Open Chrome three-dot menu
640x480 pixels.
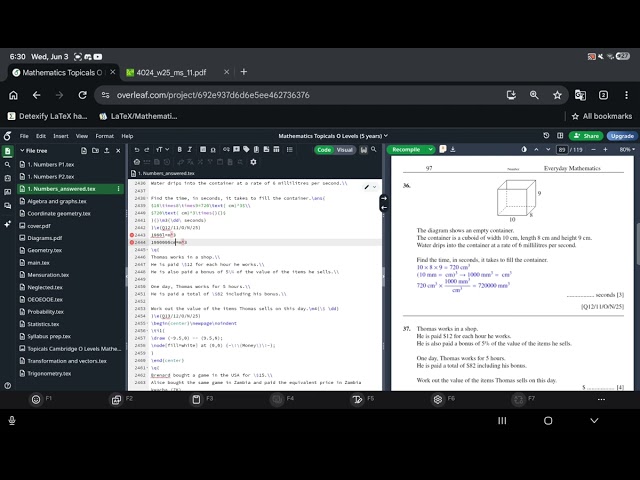point(626,95)
